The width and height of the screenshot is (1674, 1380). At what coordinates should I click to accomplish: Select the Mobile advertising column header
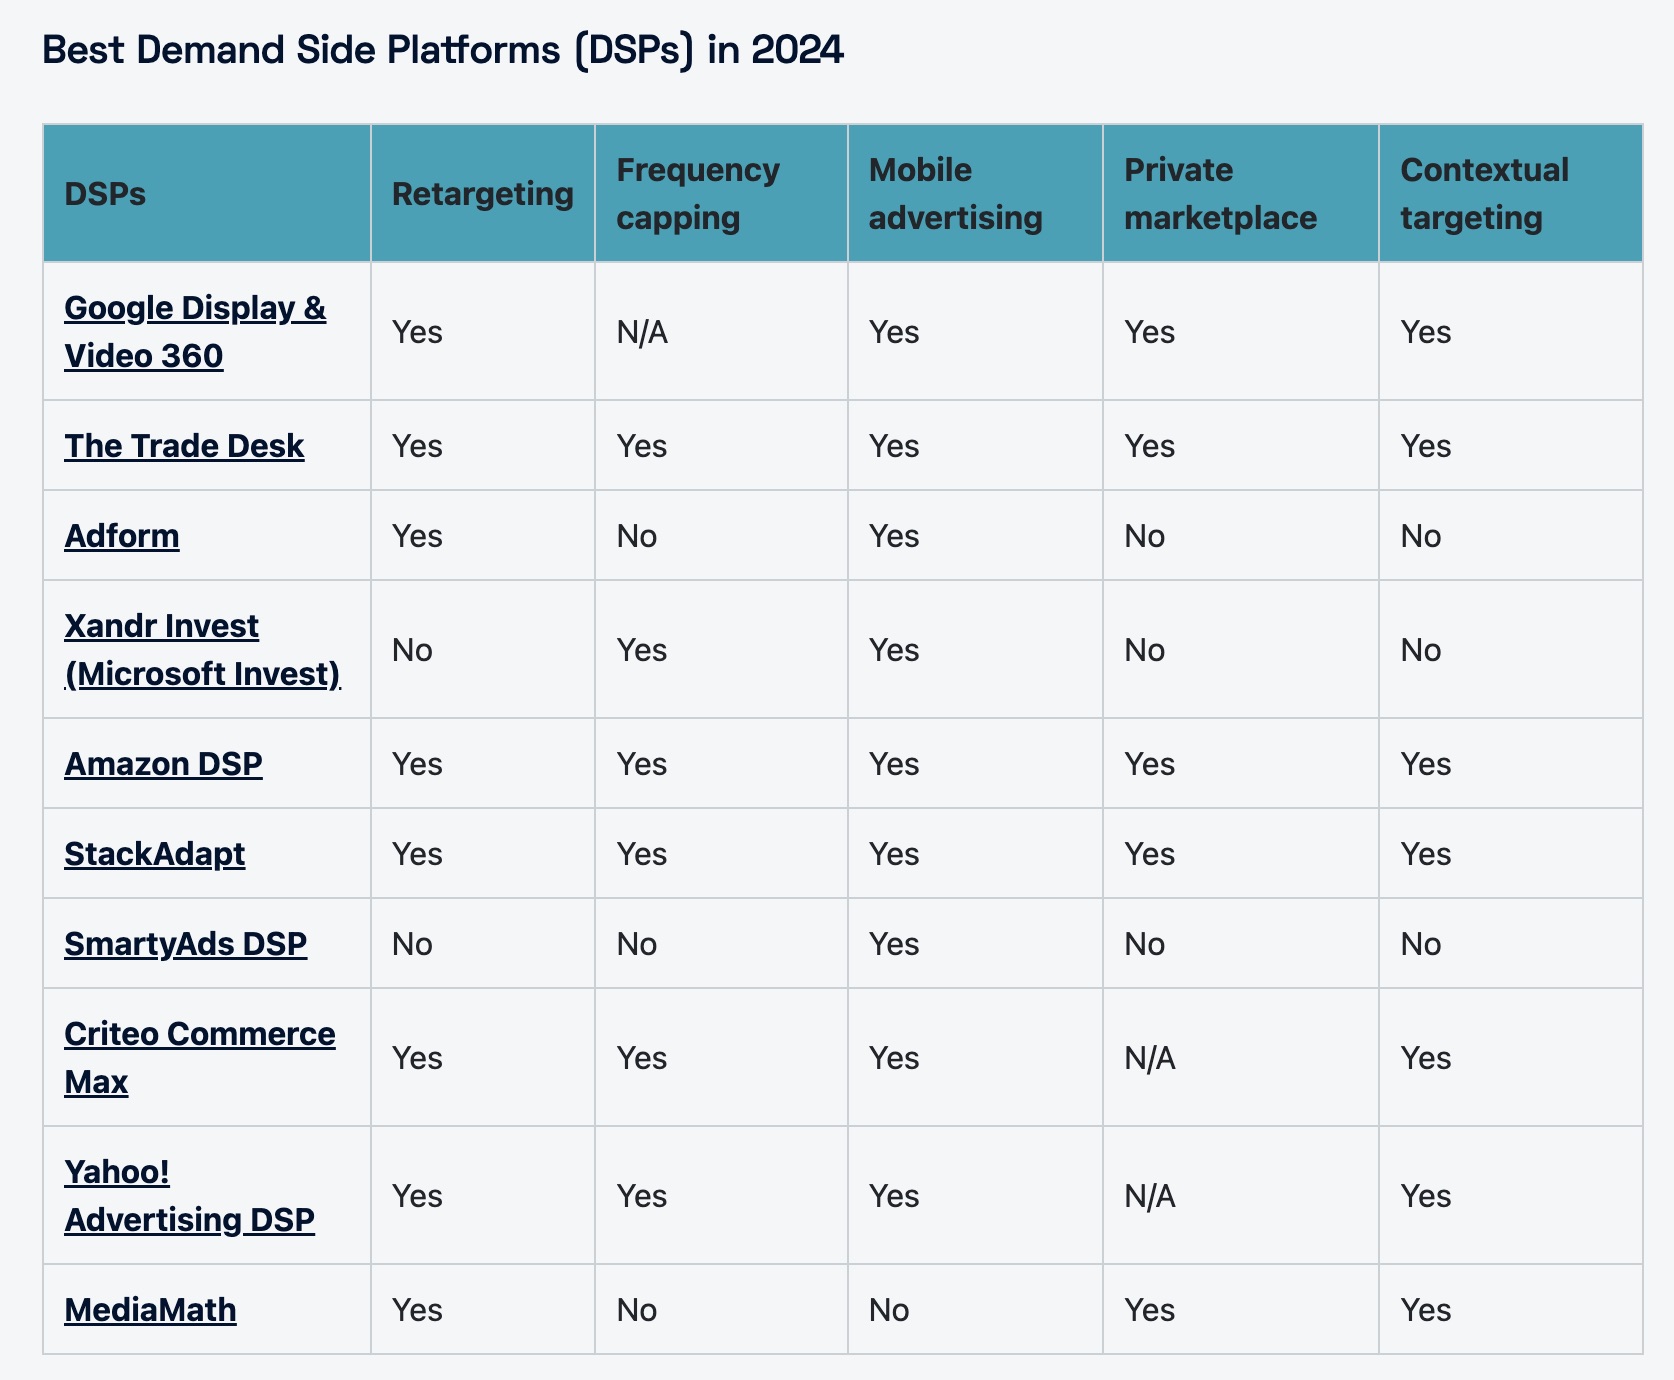pyautogui.click(x=975, y=194)
